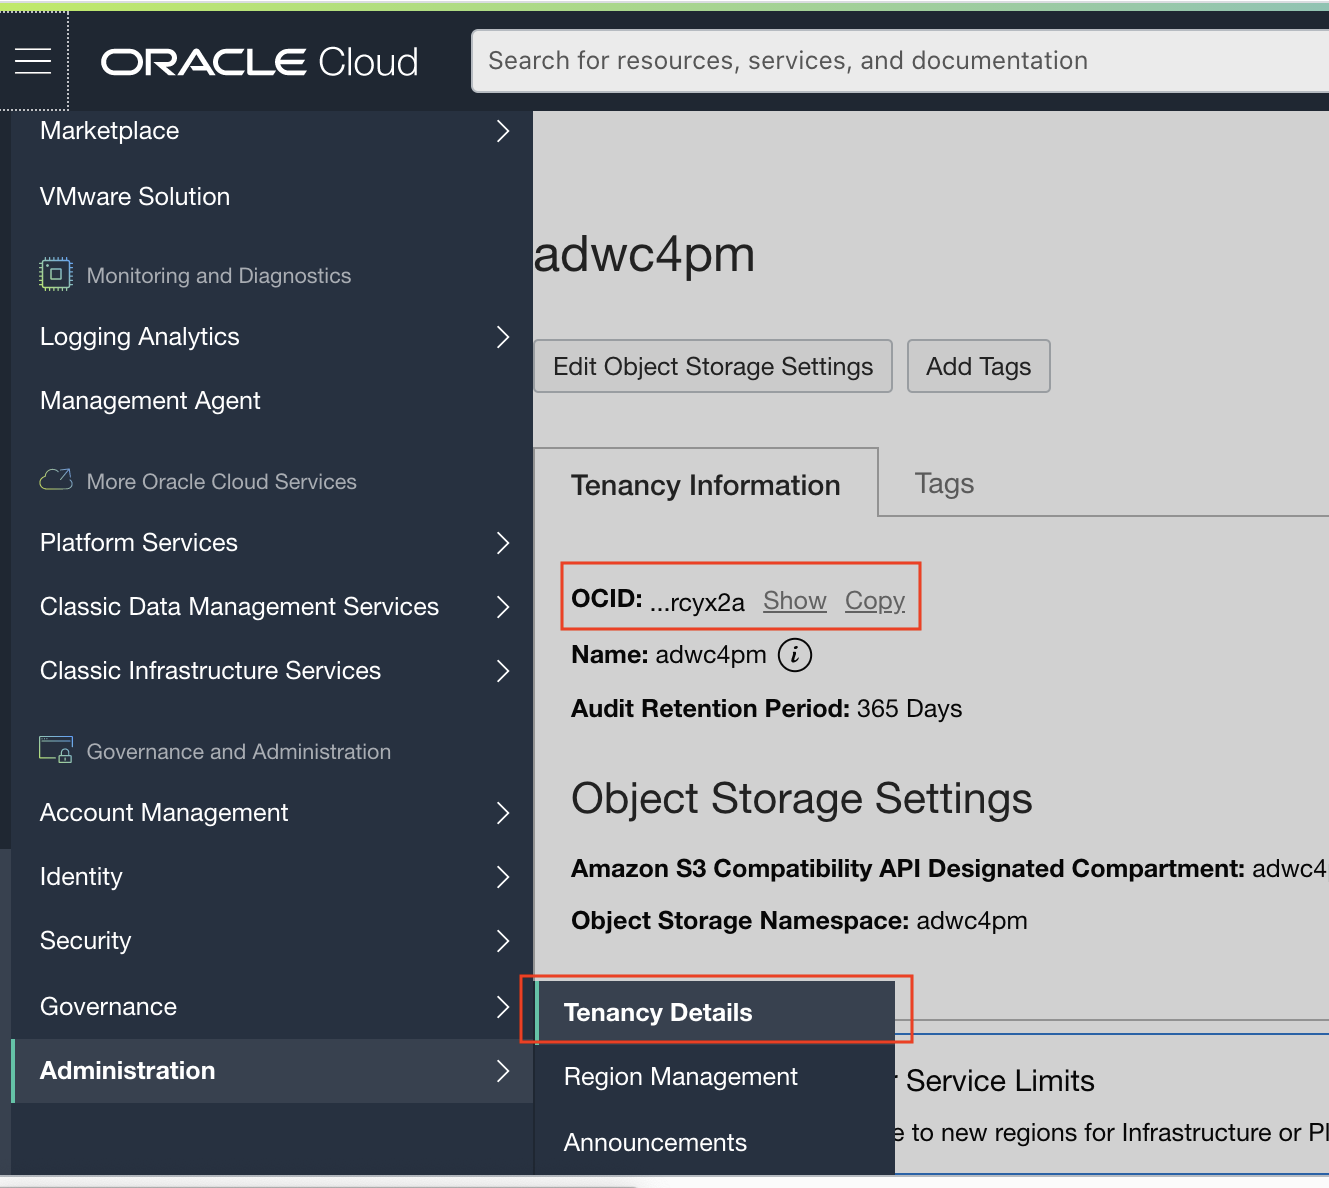This screenshot has height=1188, width=1329.
Task: Switch to the Tags tab
Action: 944,484
